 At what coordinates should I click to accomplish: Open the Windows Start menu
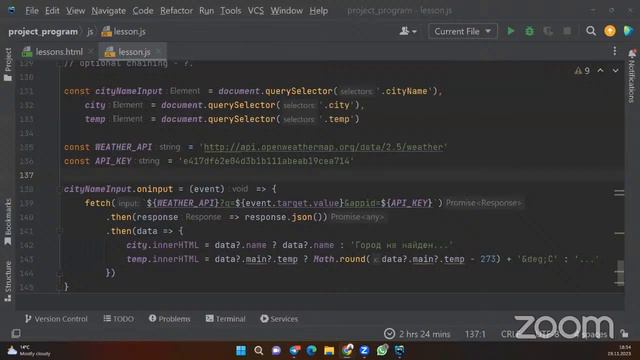241,351
